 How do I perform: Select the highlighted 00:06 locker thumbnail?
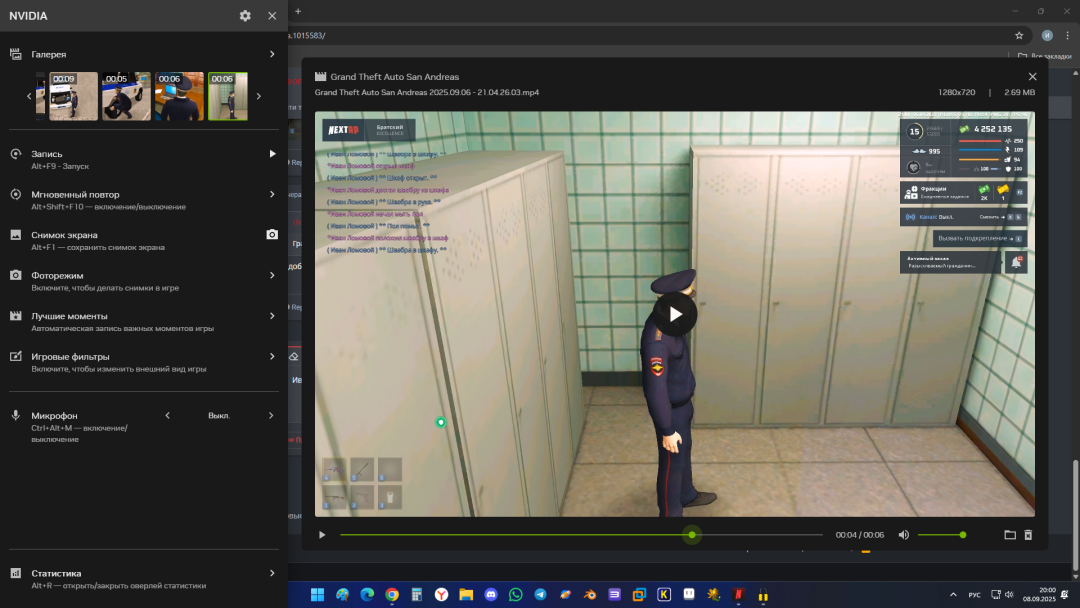(x=228, y=96)
